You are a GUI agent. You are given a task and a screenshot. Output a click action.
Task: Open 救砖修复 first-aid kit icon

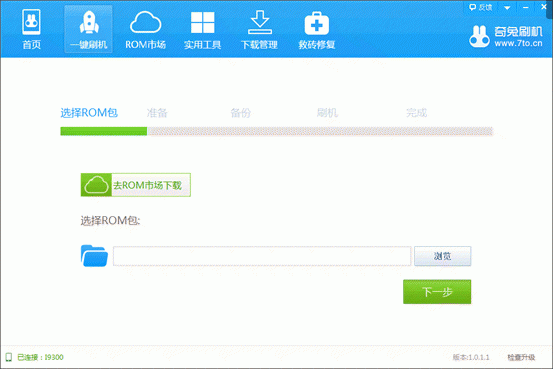317,23
